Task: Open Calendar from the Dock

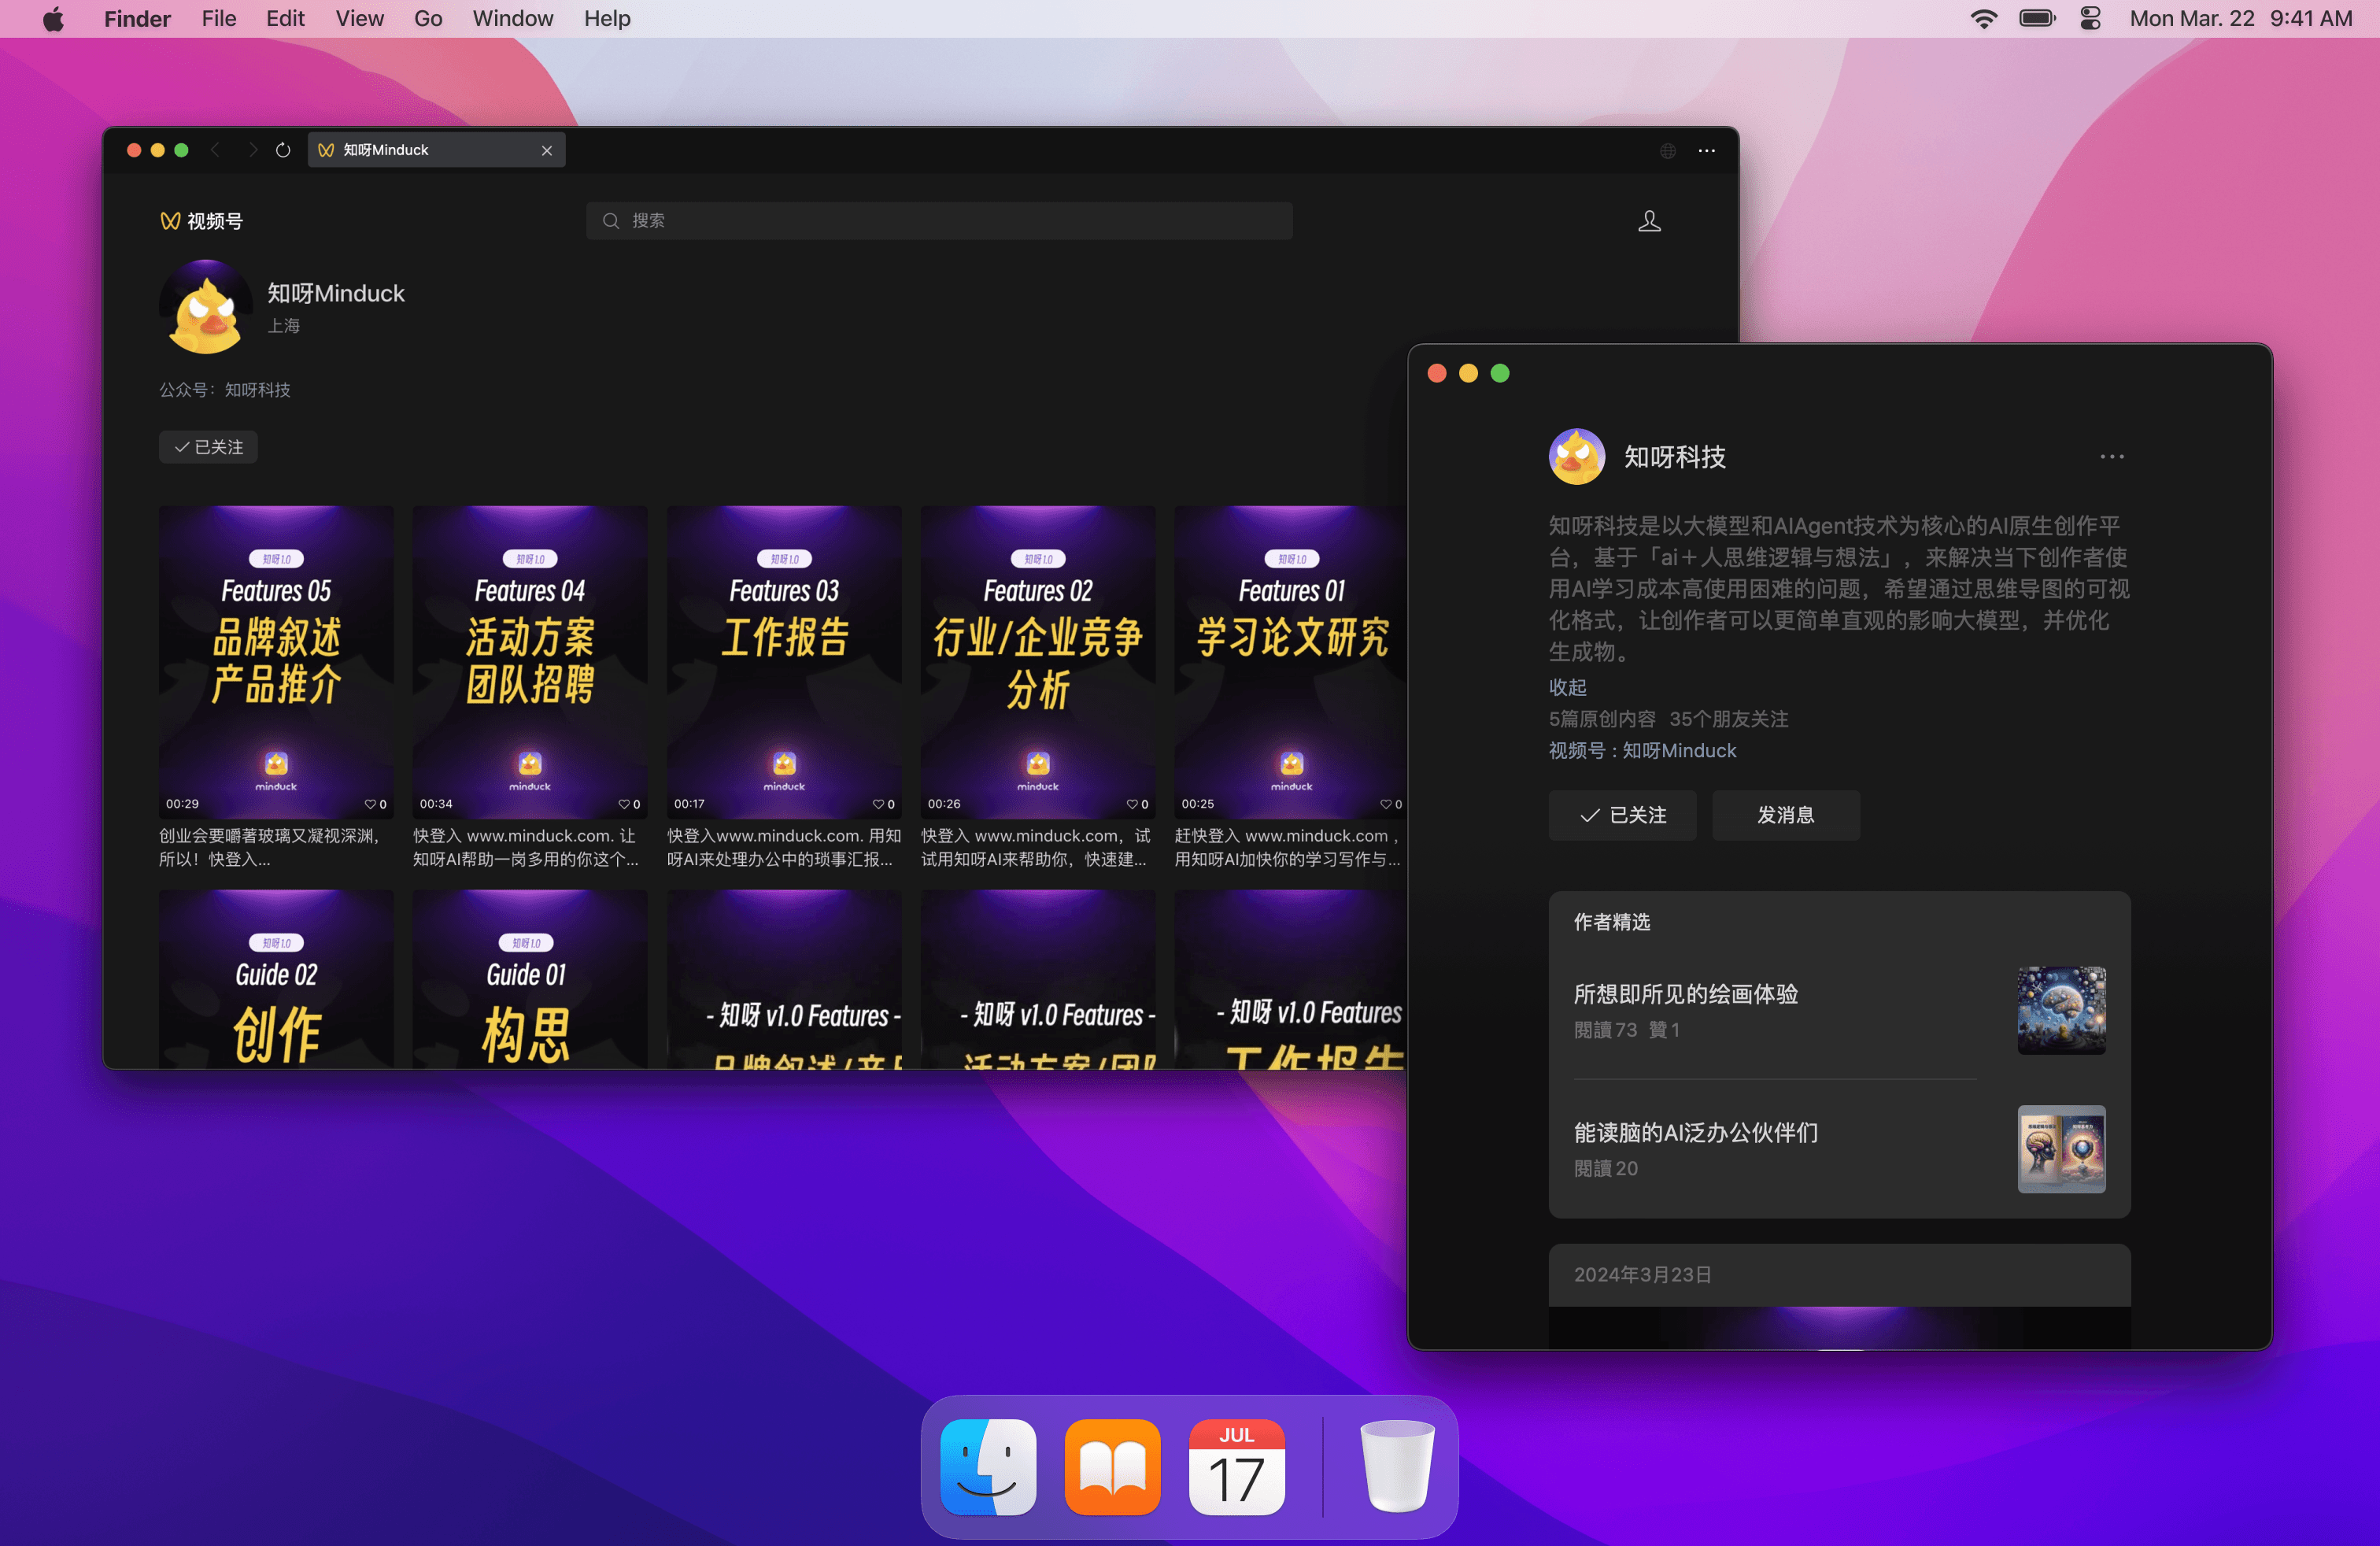Action: pos(1237,1467)
